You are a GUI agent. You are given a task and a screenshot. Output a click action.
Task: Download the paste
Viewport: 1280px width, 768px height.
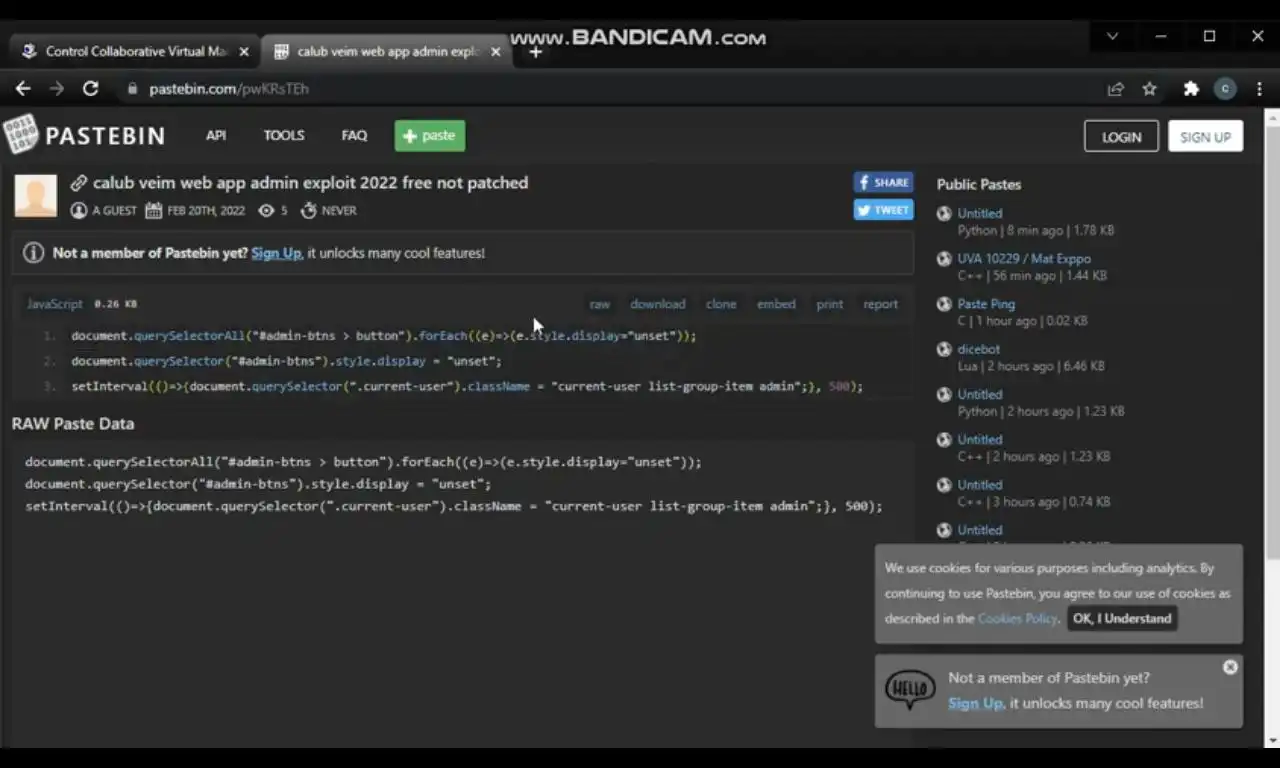[x=658, y=304]
